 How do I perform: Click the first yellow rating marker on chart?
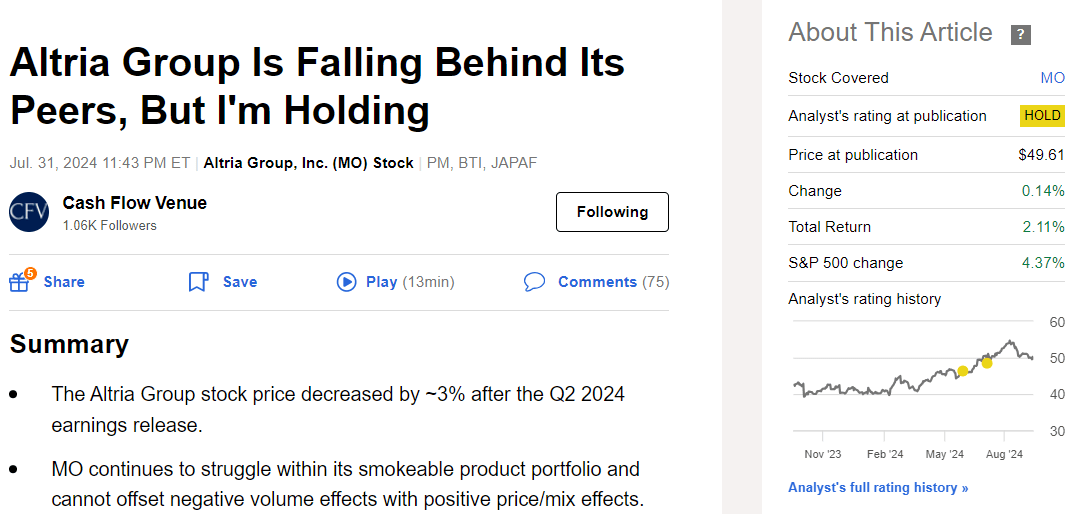[962, 371]
